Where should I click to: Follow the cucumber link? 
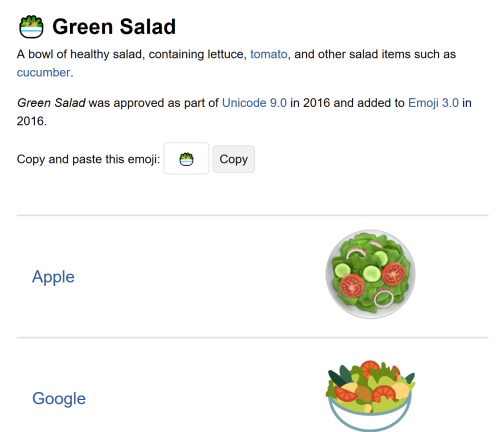coord(43,72)
